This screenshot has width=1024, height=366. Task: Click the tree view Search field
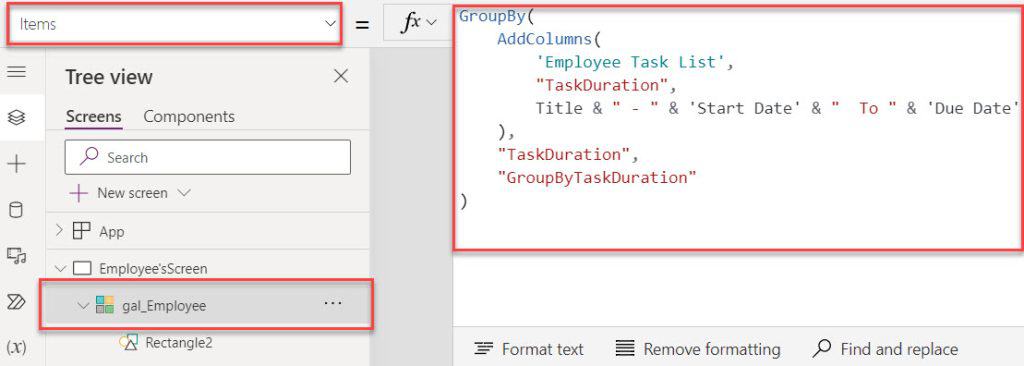pos(208,158)
